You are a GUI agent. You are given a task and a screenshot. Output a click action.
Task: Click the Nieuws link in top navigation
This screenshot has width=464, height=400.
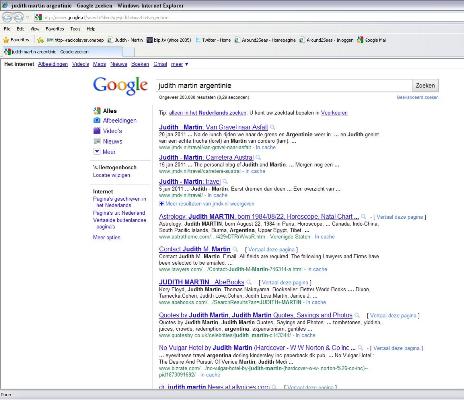tap(119, 64)
